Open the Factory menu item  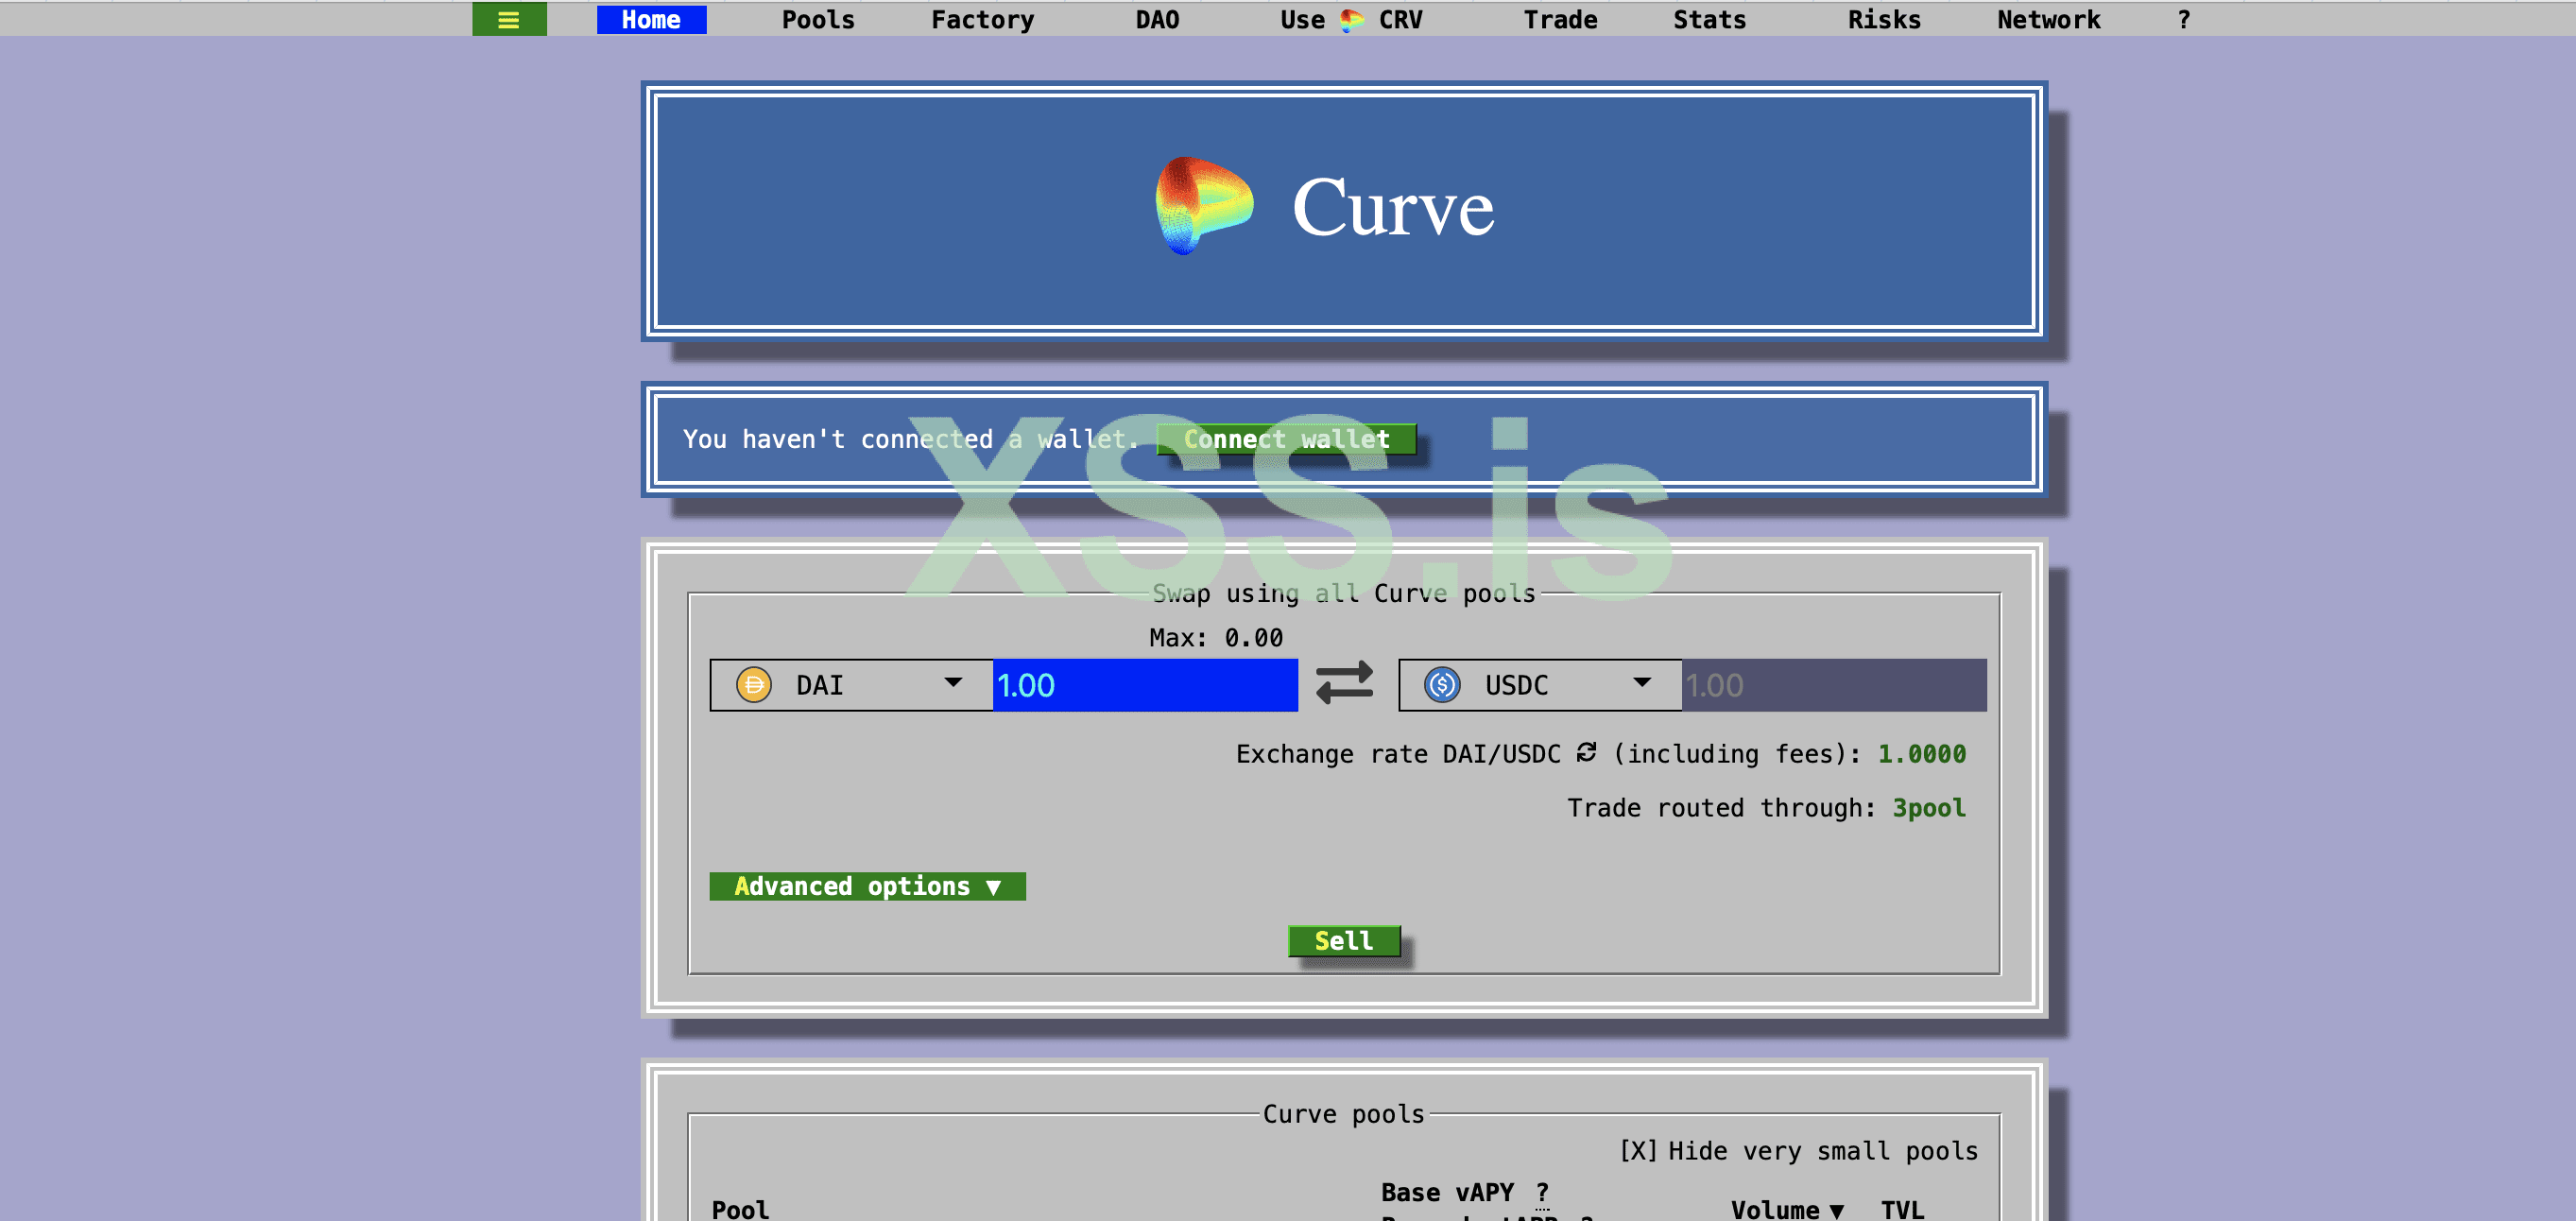[x=982, y=20]
